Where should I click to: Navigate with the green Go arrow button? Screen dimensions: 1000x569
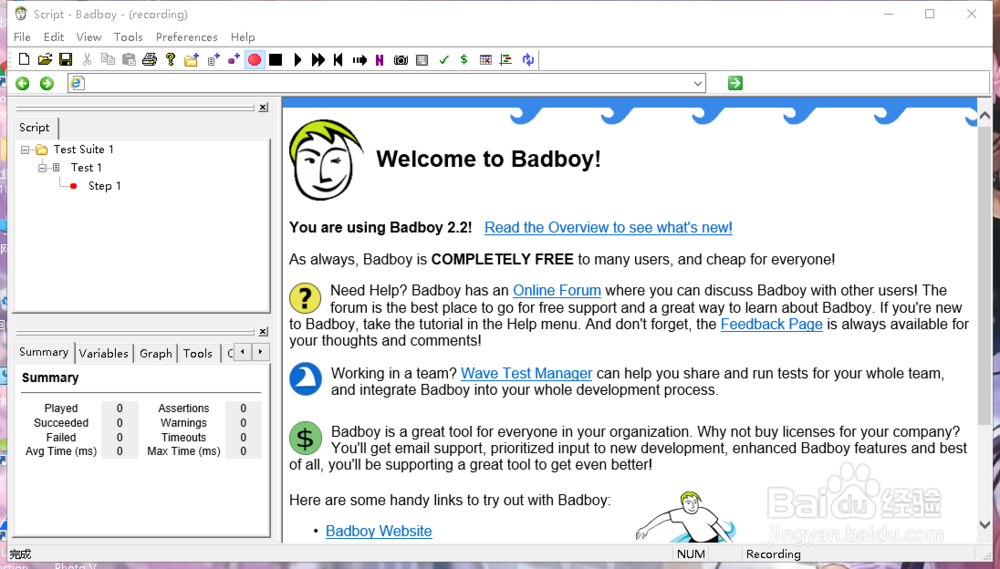pyautogui.click(x=735, y=83)
